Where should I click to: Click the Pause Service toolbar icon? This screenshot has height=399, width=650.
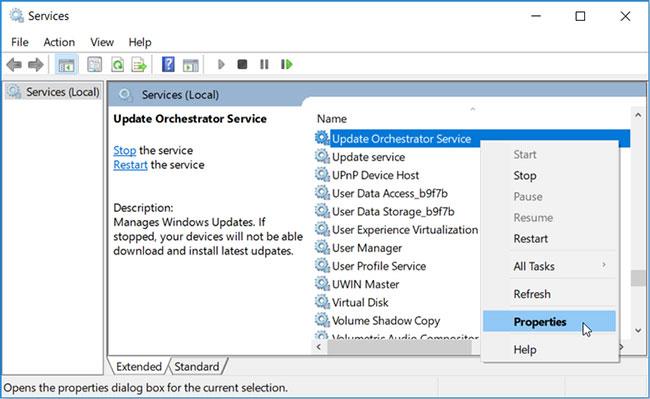click(264, 64)
